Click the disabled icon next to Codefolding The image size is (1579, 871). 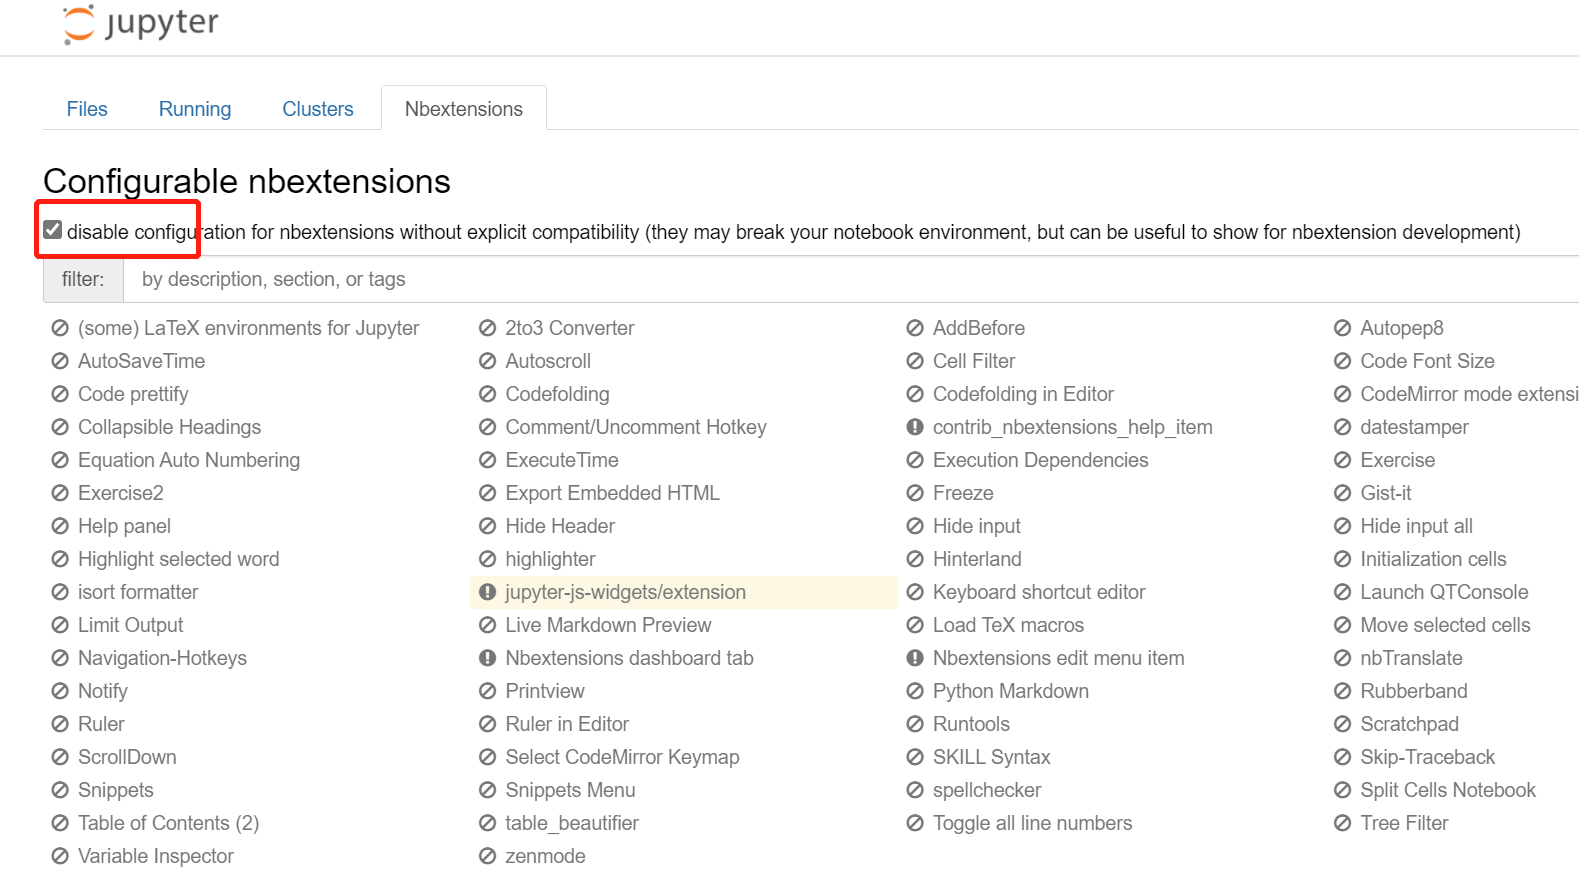point(487,394)
